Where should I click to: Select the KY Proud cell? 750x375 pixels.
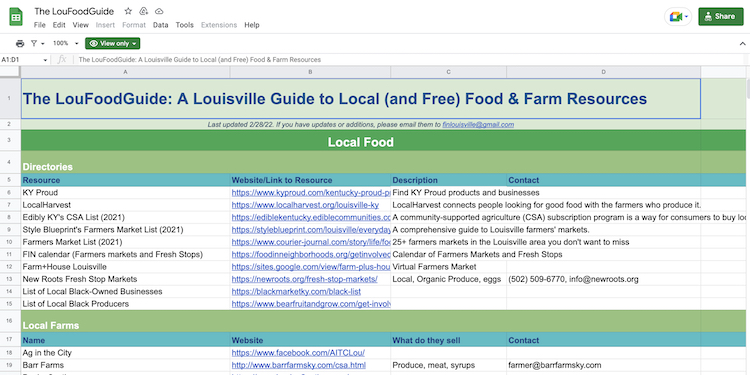pos(125,193)
